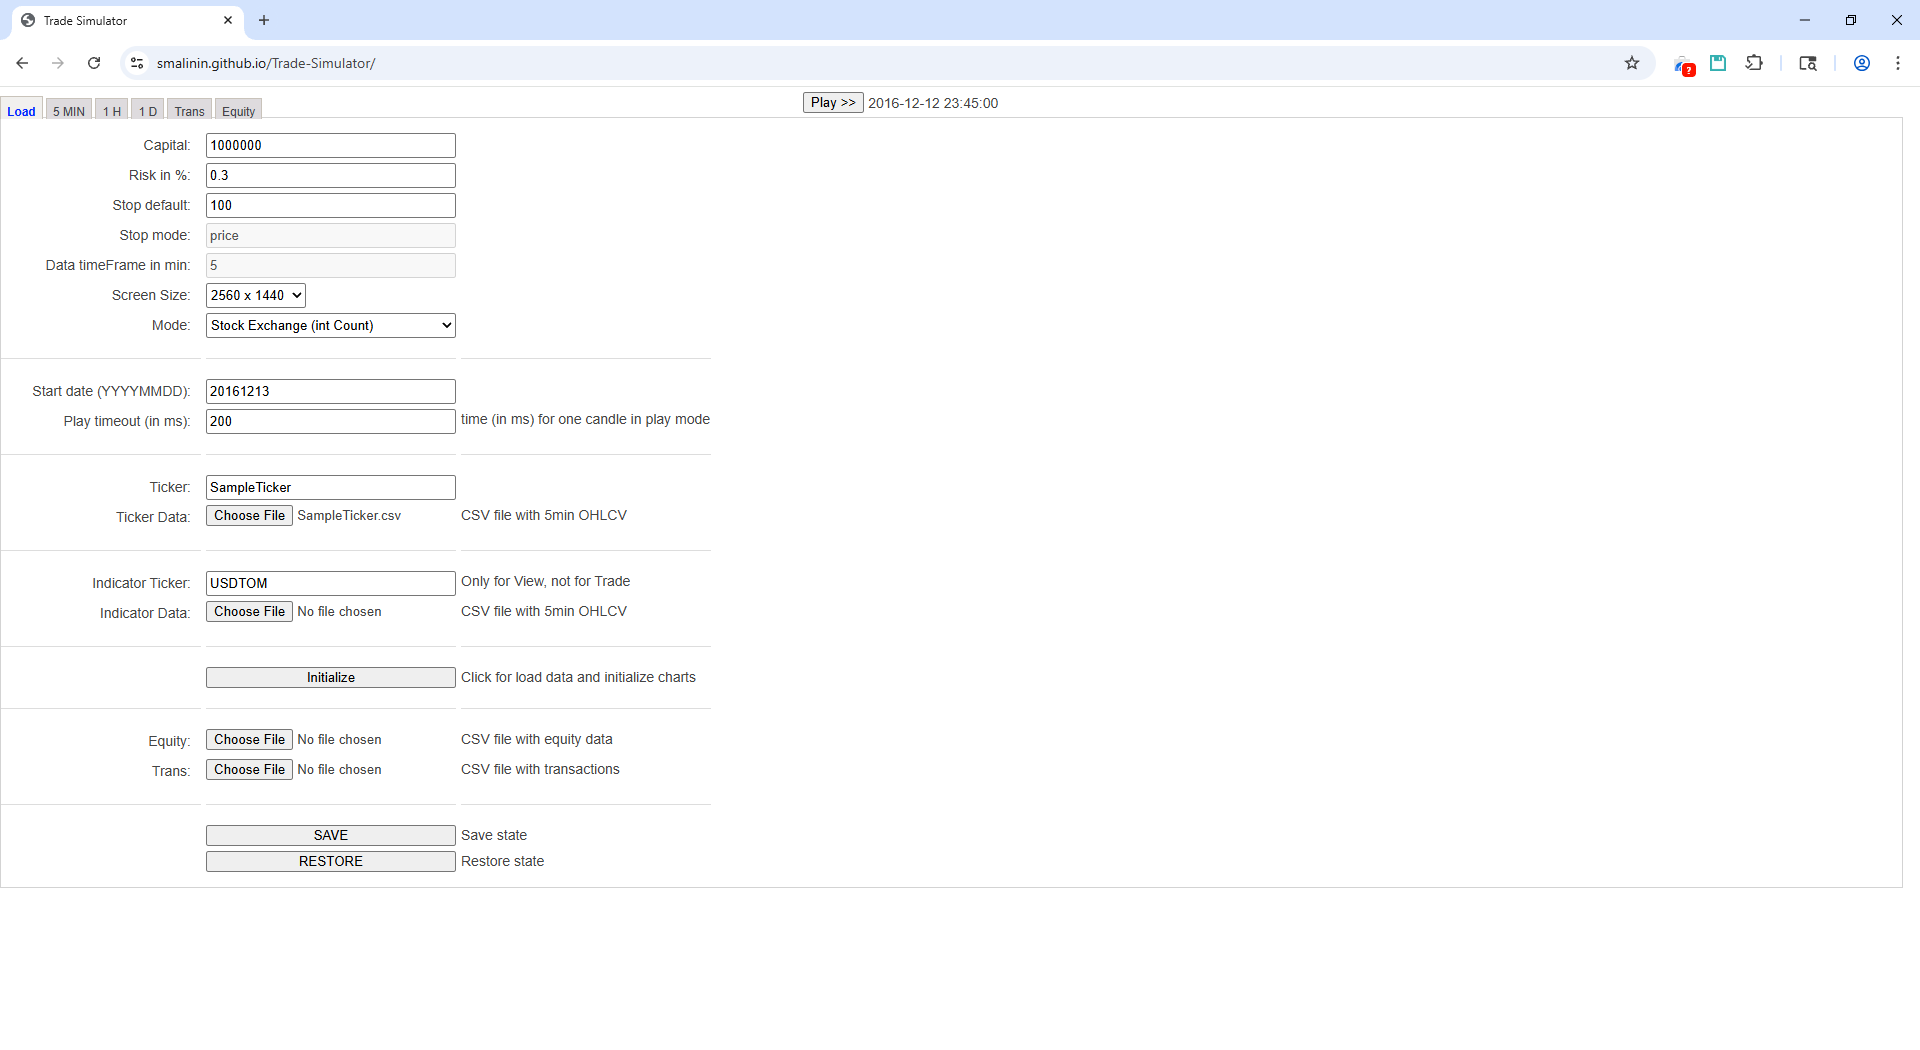Click the SAVE state button
The image size is (1920, 1050).
click(x=331, y=835)
